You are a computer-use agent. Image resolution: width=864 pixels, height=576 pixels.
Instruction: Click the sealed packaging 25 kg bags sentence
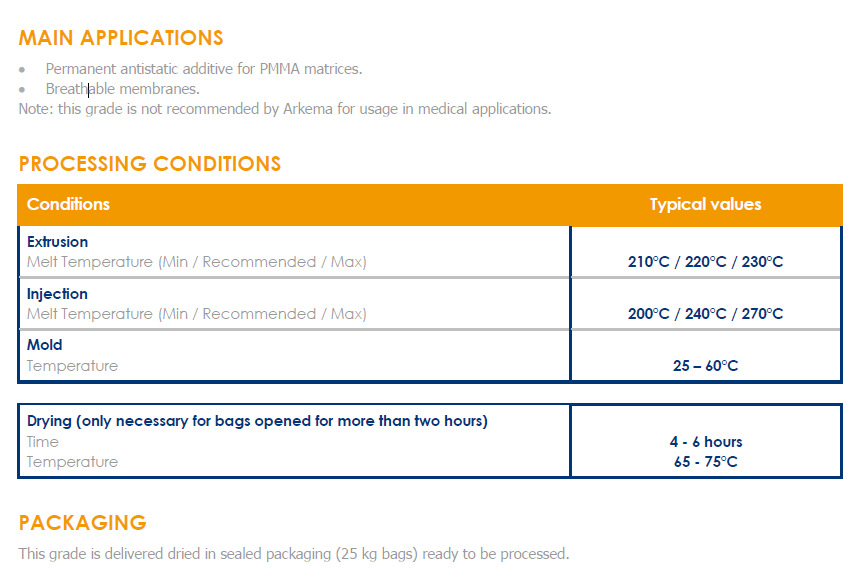293,553
